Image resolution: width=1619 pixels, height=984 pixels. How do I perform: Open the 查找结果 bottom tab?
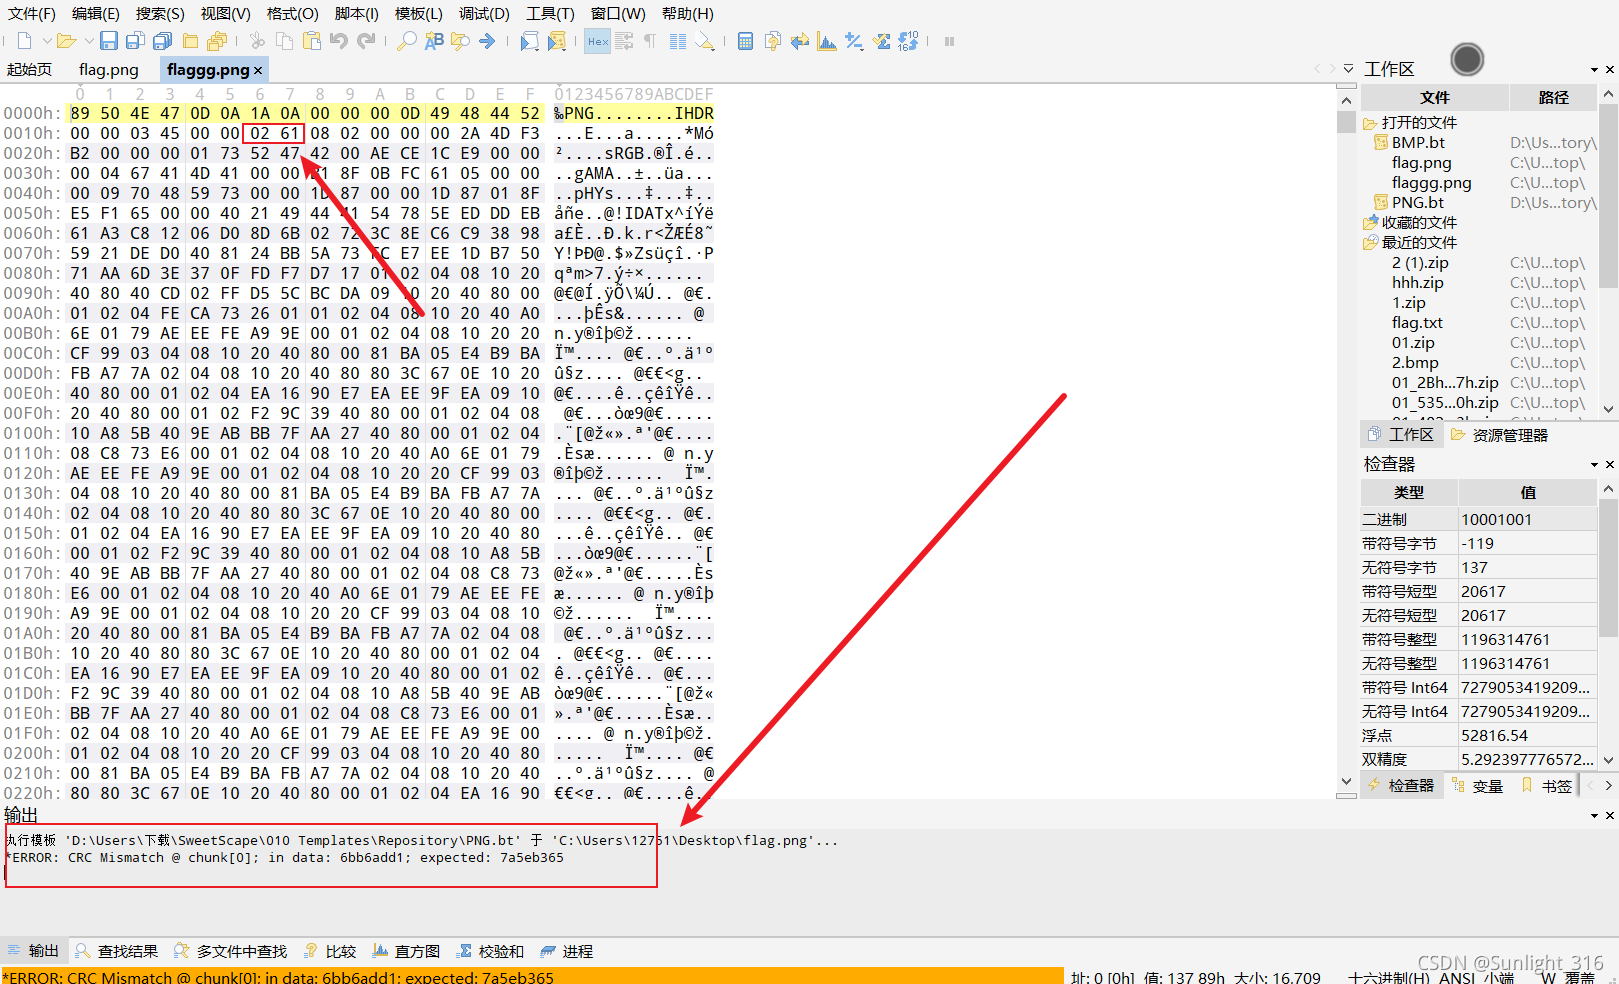coord(116,951)
